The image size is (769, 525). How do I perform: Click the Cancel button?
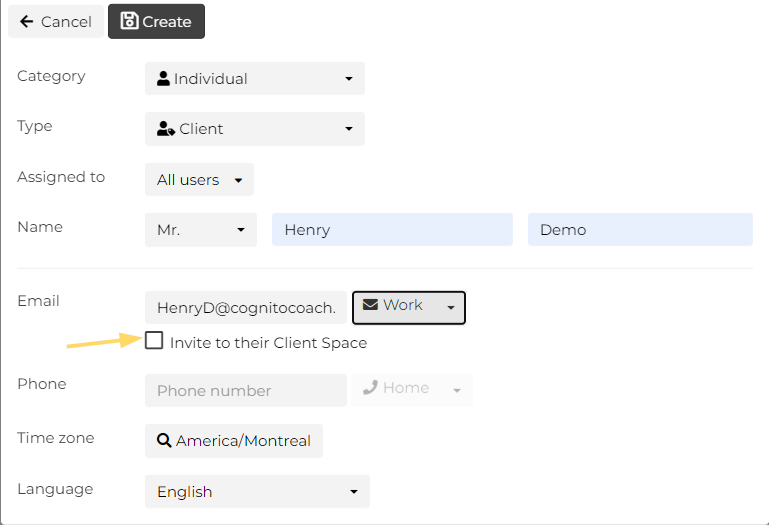coord(55,22)
